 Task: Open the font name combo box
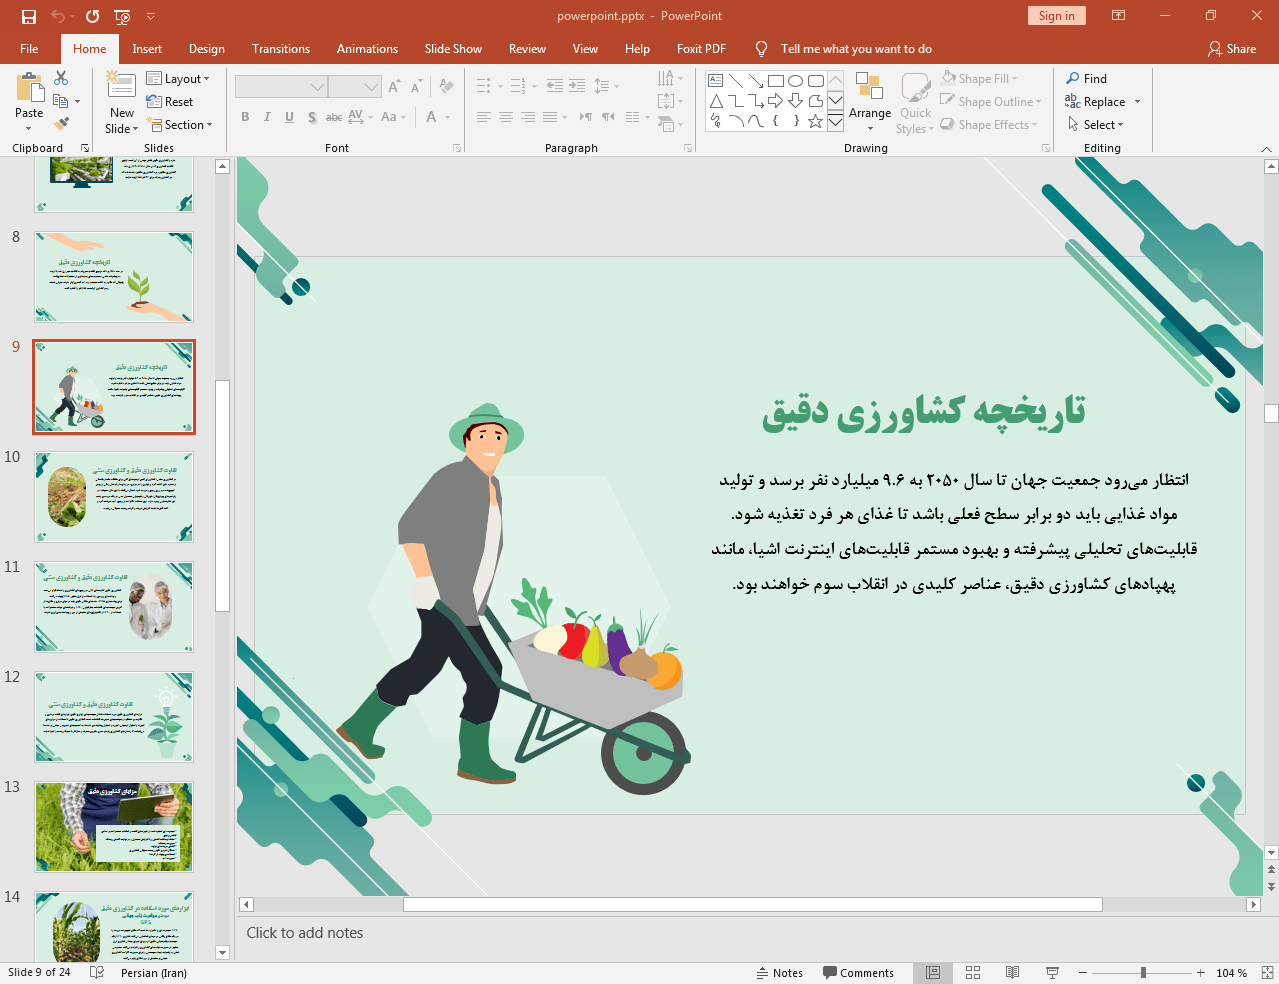coord(281,87)
